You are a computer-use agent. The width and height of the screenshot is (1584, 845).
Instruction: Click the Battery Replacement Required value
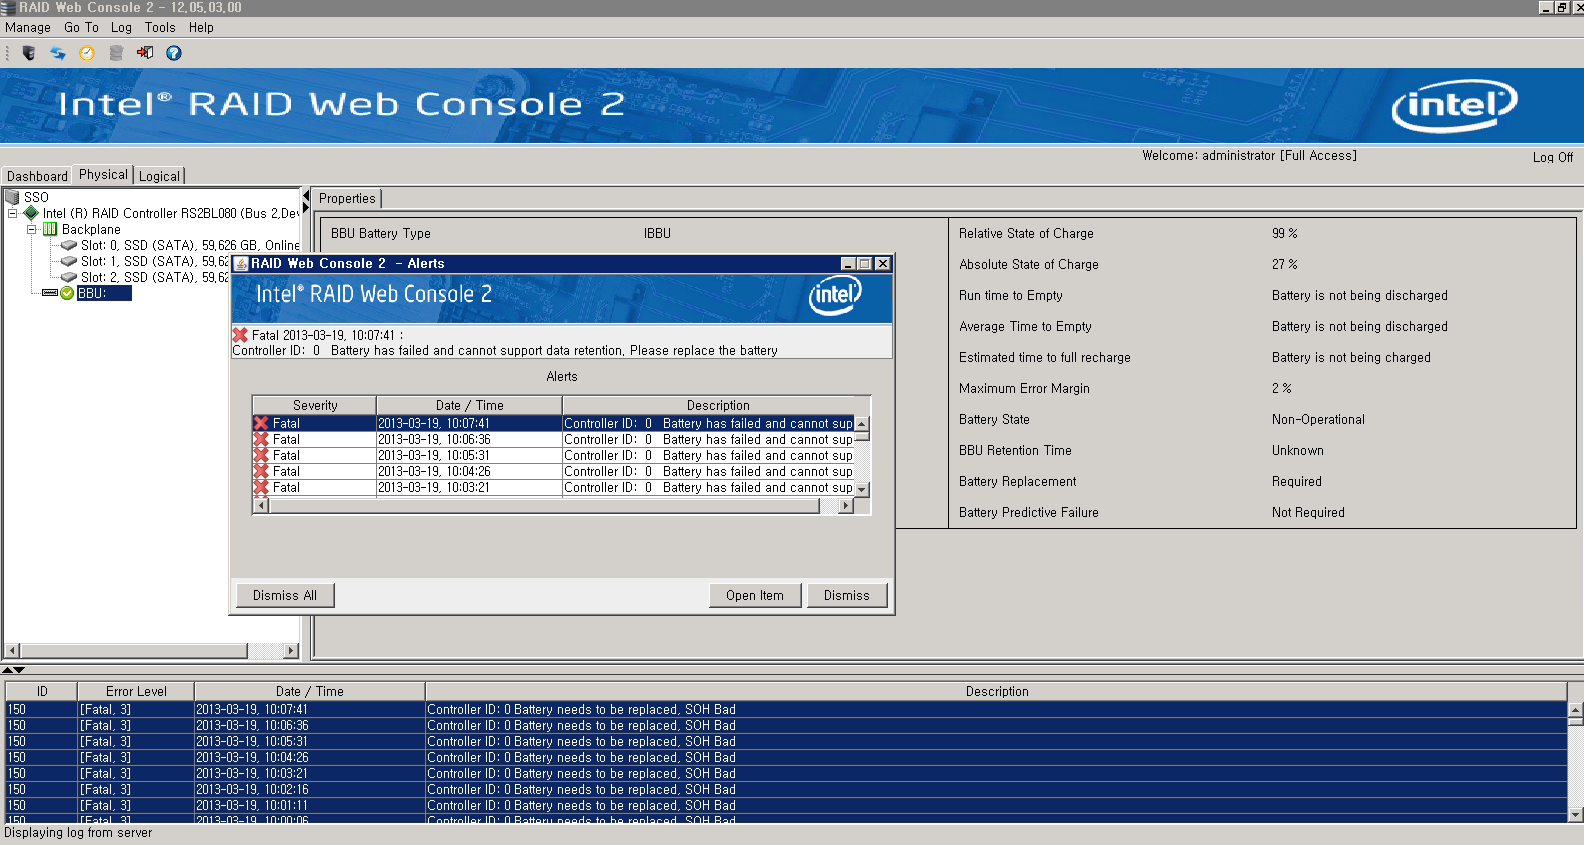[1296, 481]
